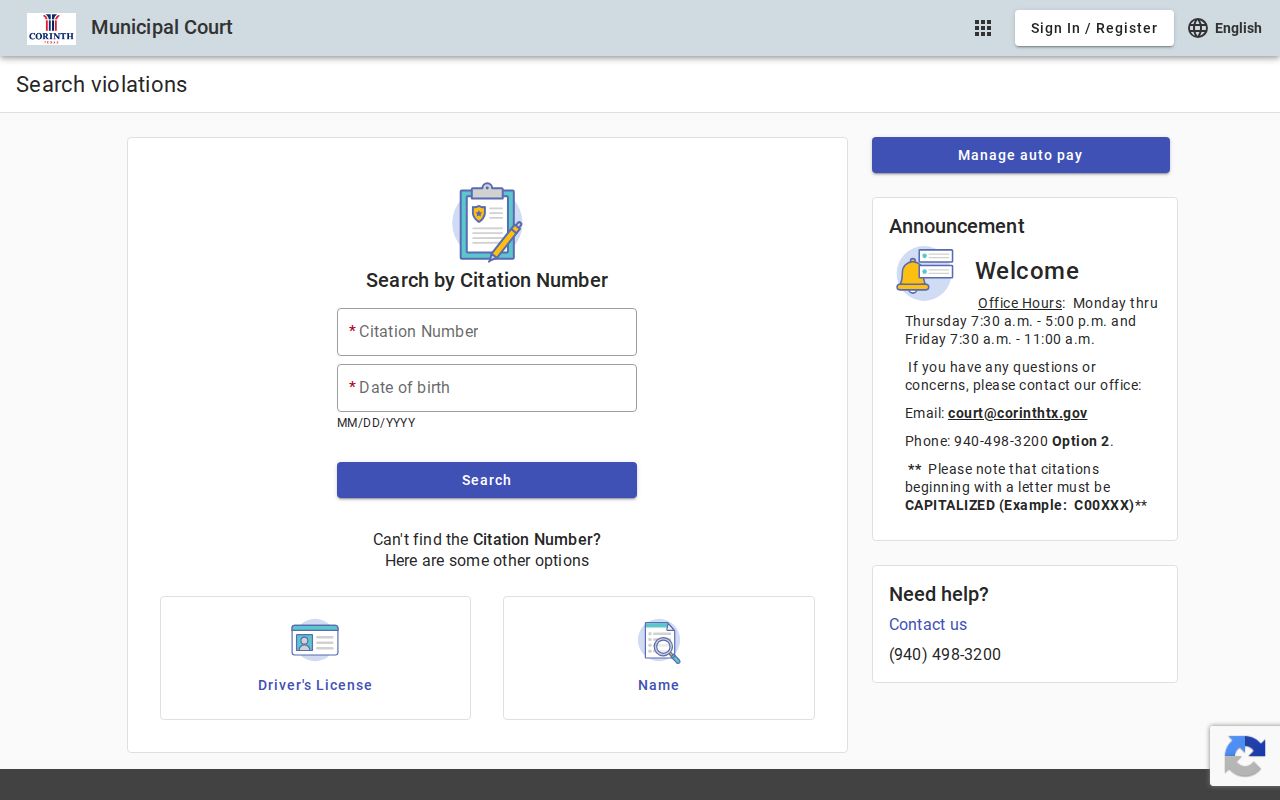Open the court@corinthtx.gov email link

[1018, 413]
